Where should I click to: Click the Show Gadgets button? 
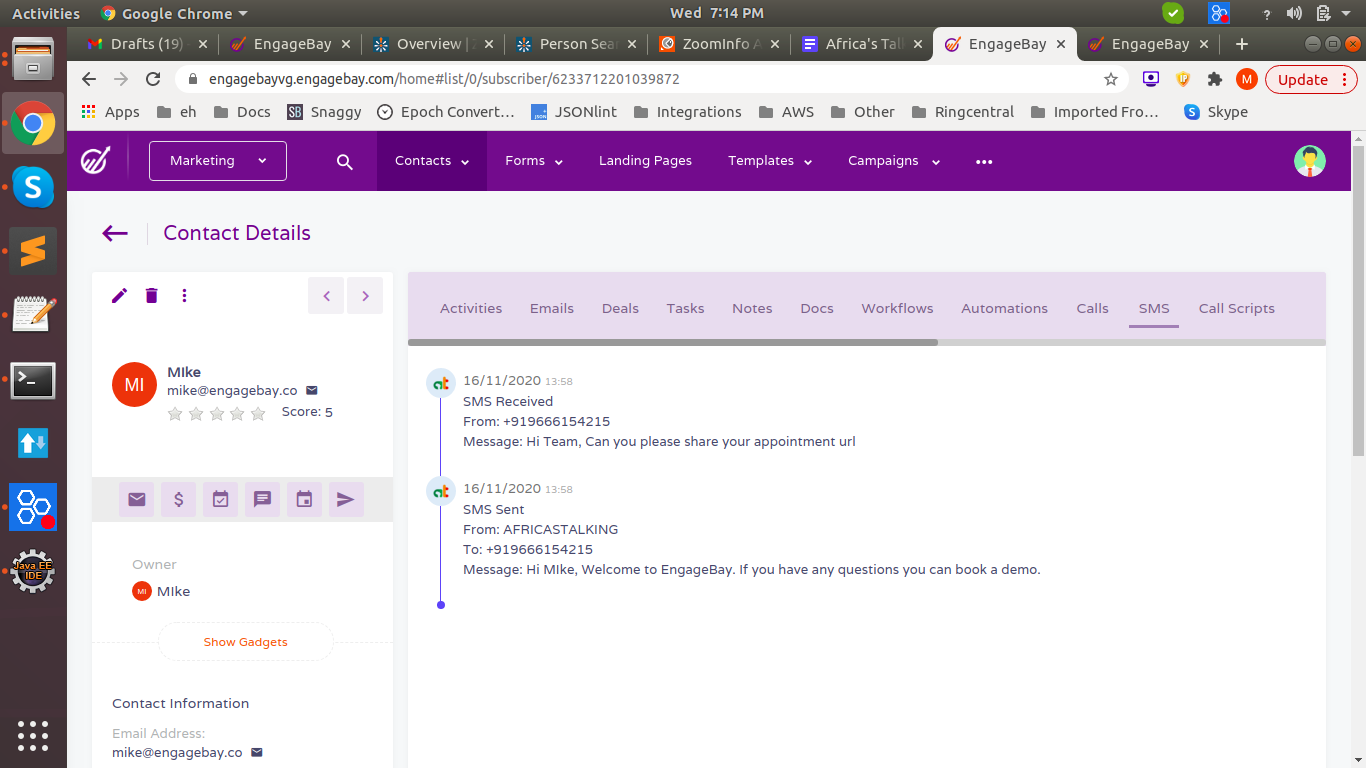pyautogui.click(x=246, y=642)
